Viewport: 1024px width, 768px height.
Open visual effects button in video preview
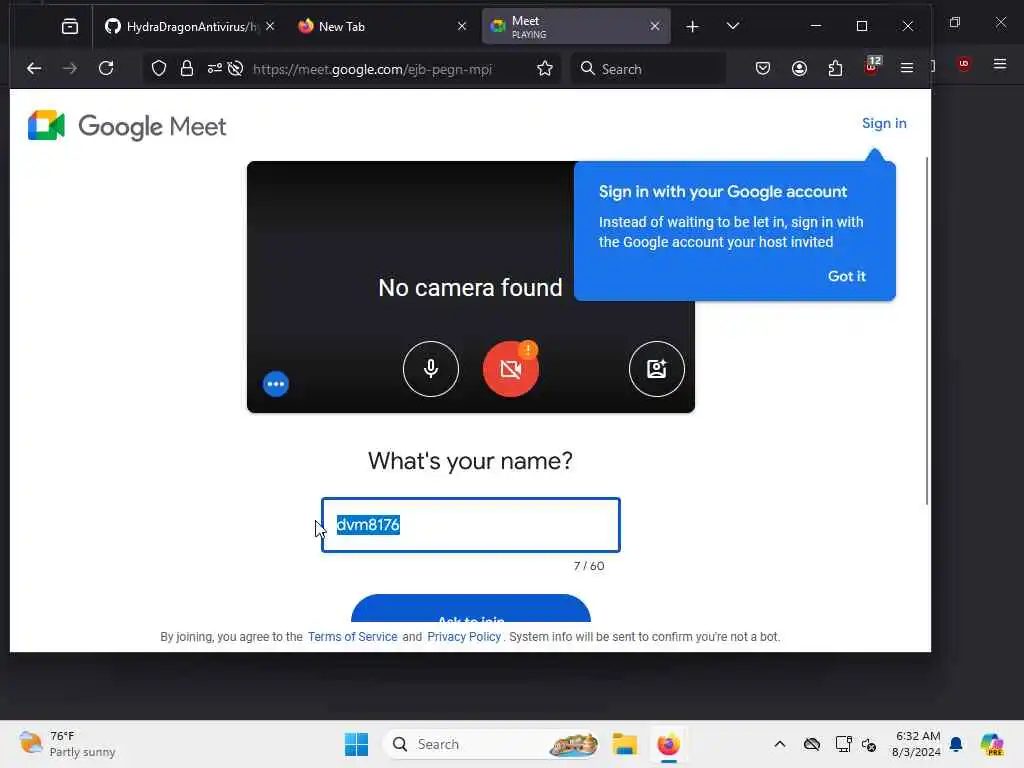656,369
